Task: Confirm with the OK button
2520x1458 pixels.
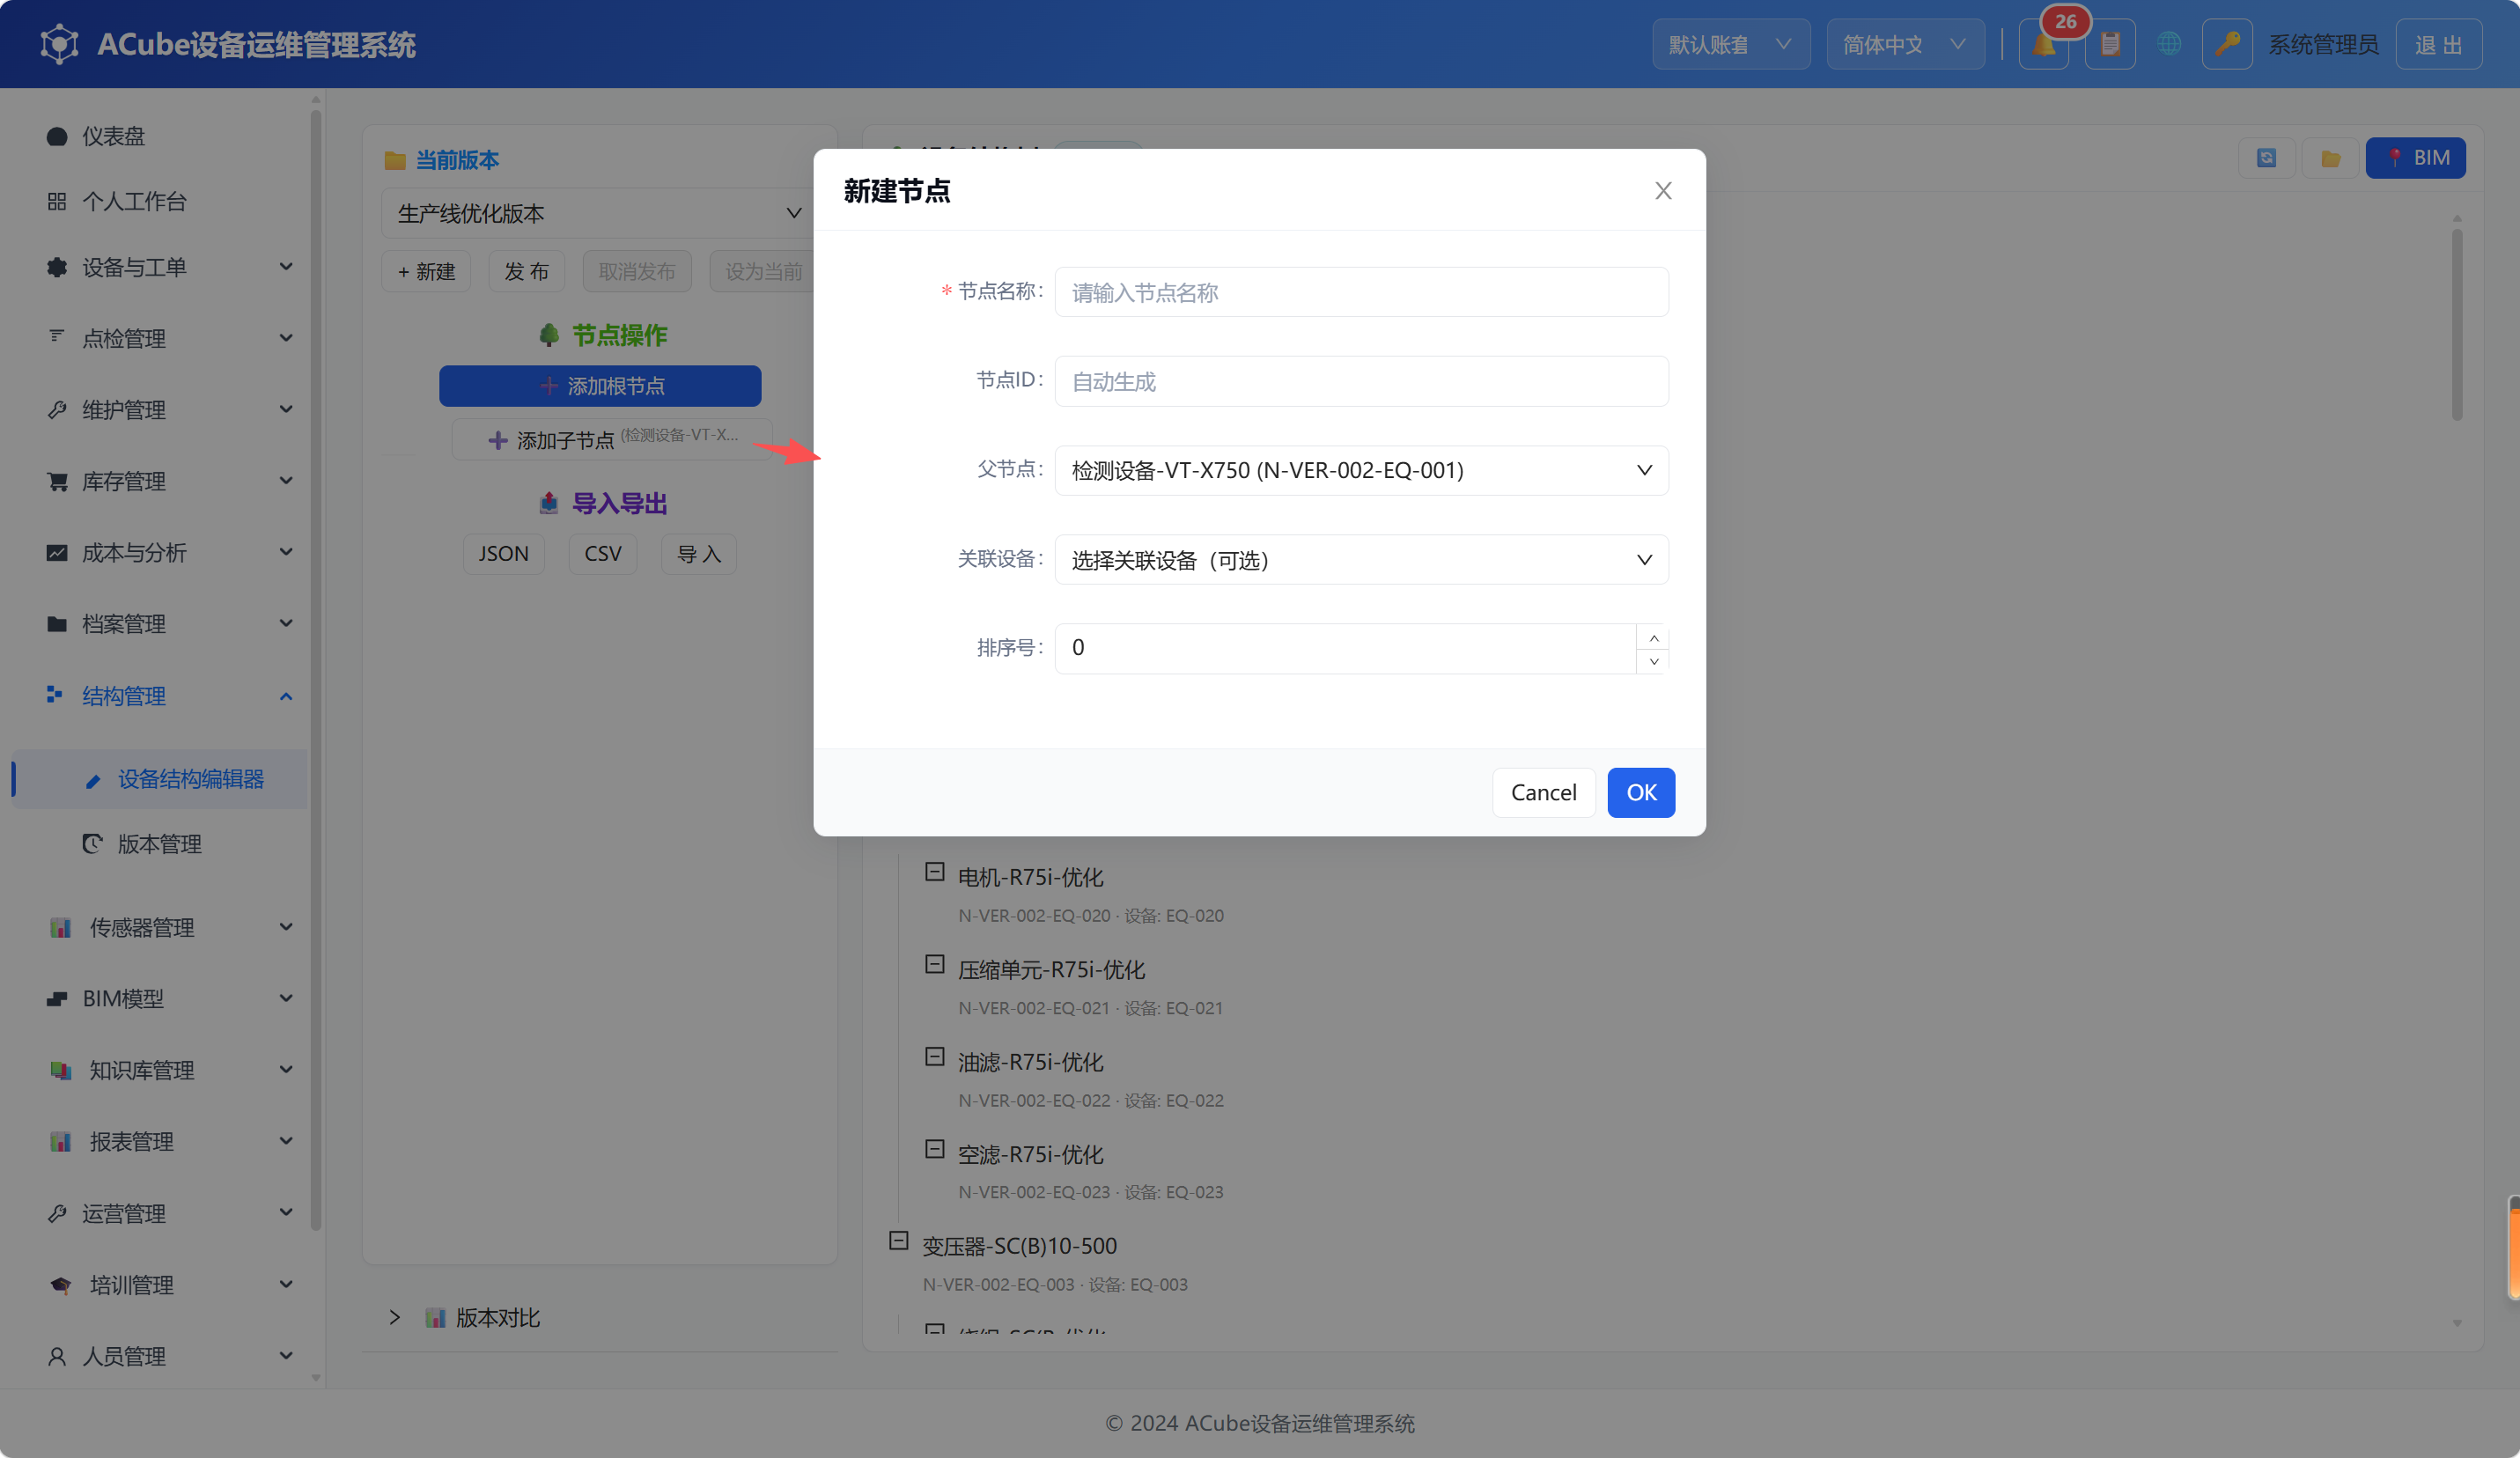Action: pyautogui.click(x=1641, y=793)
